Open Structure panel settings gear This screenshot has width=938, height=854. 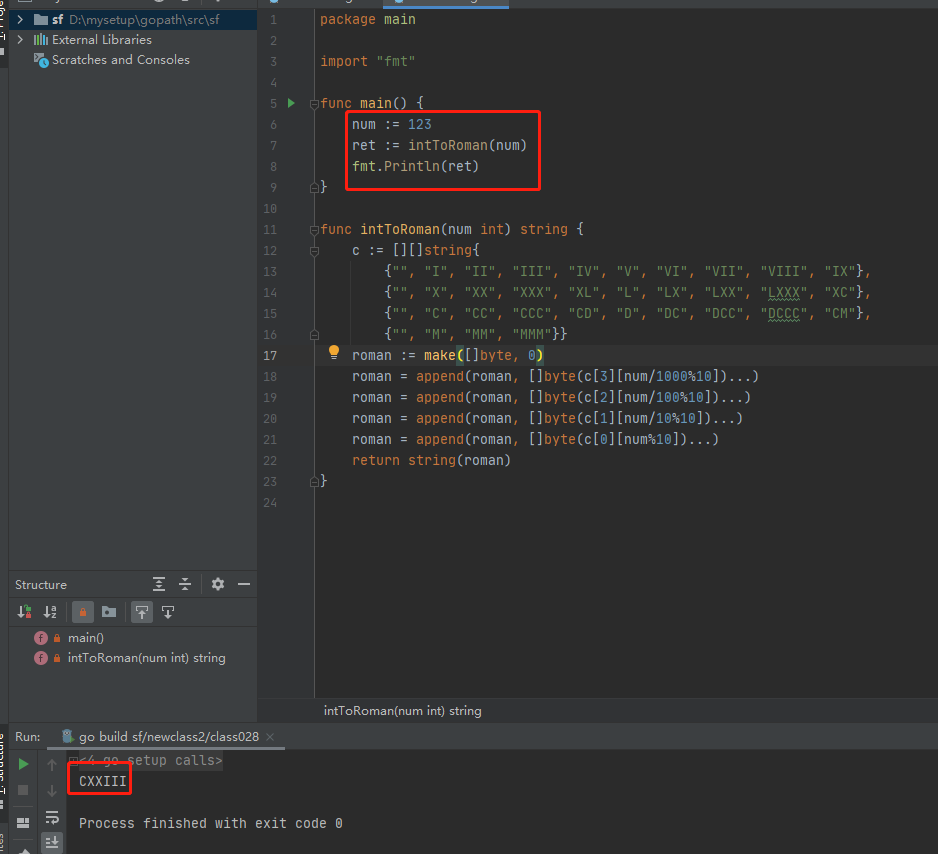(x=218, y=584)
